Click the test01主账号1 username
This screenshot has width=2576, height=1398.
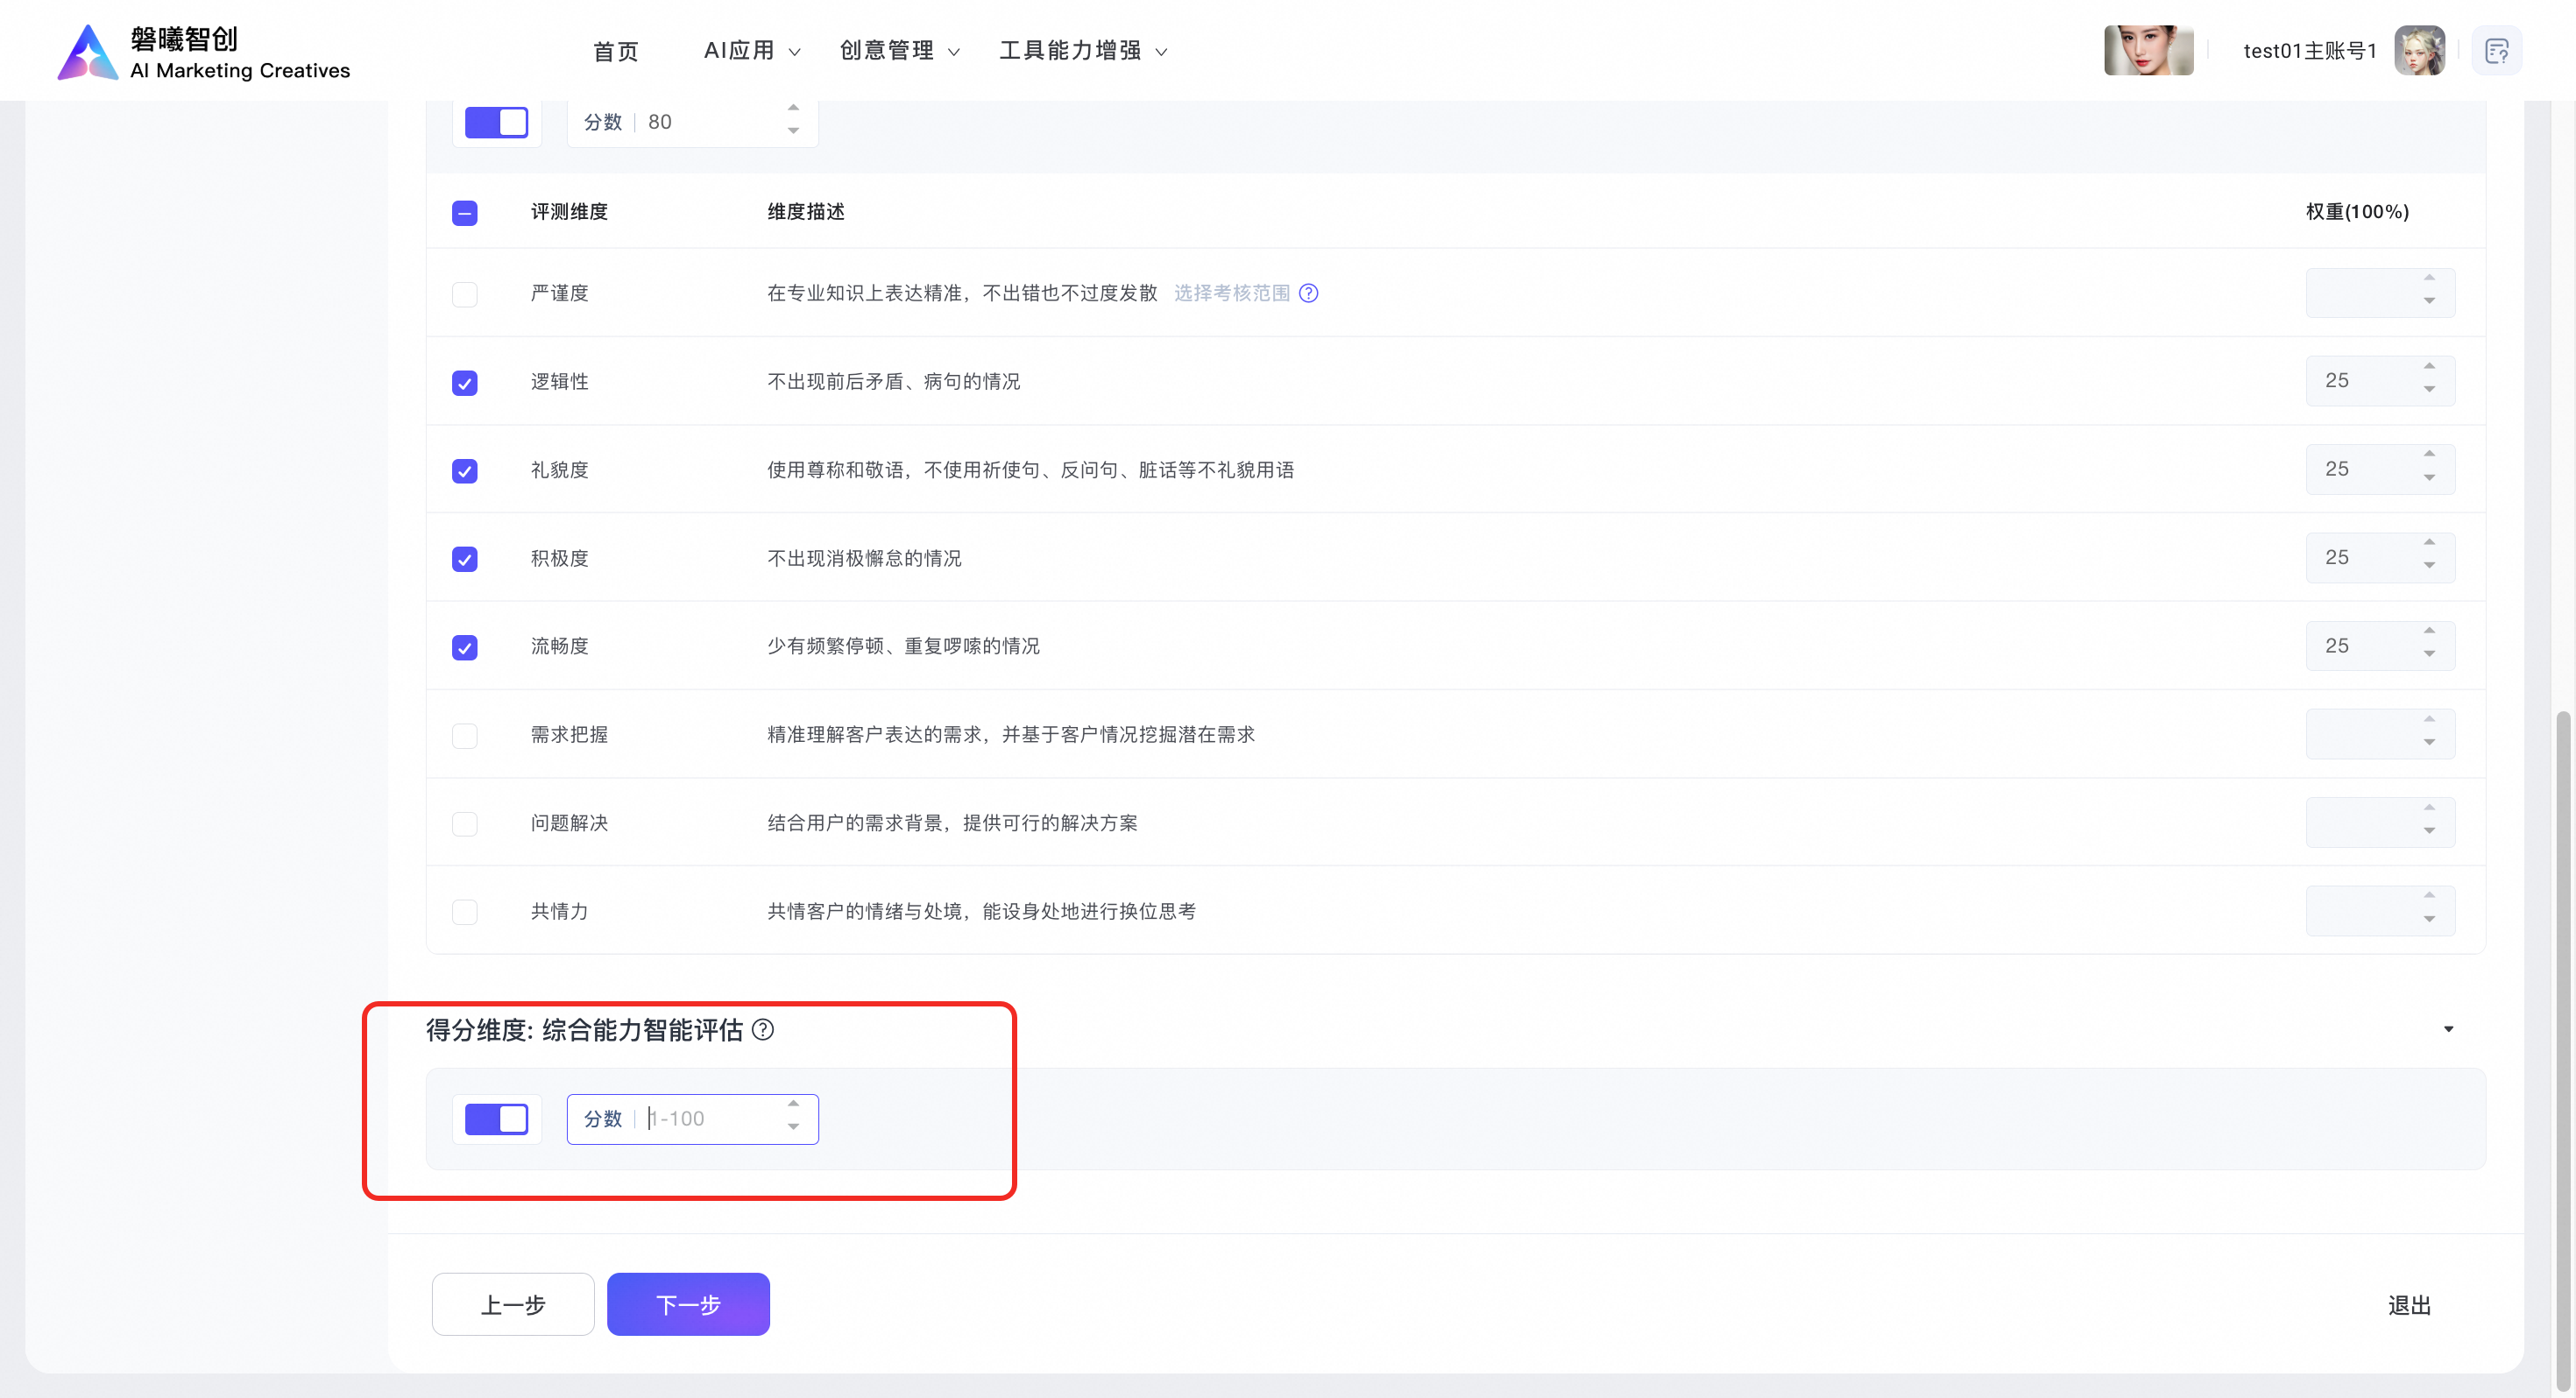pos(2309,51)
